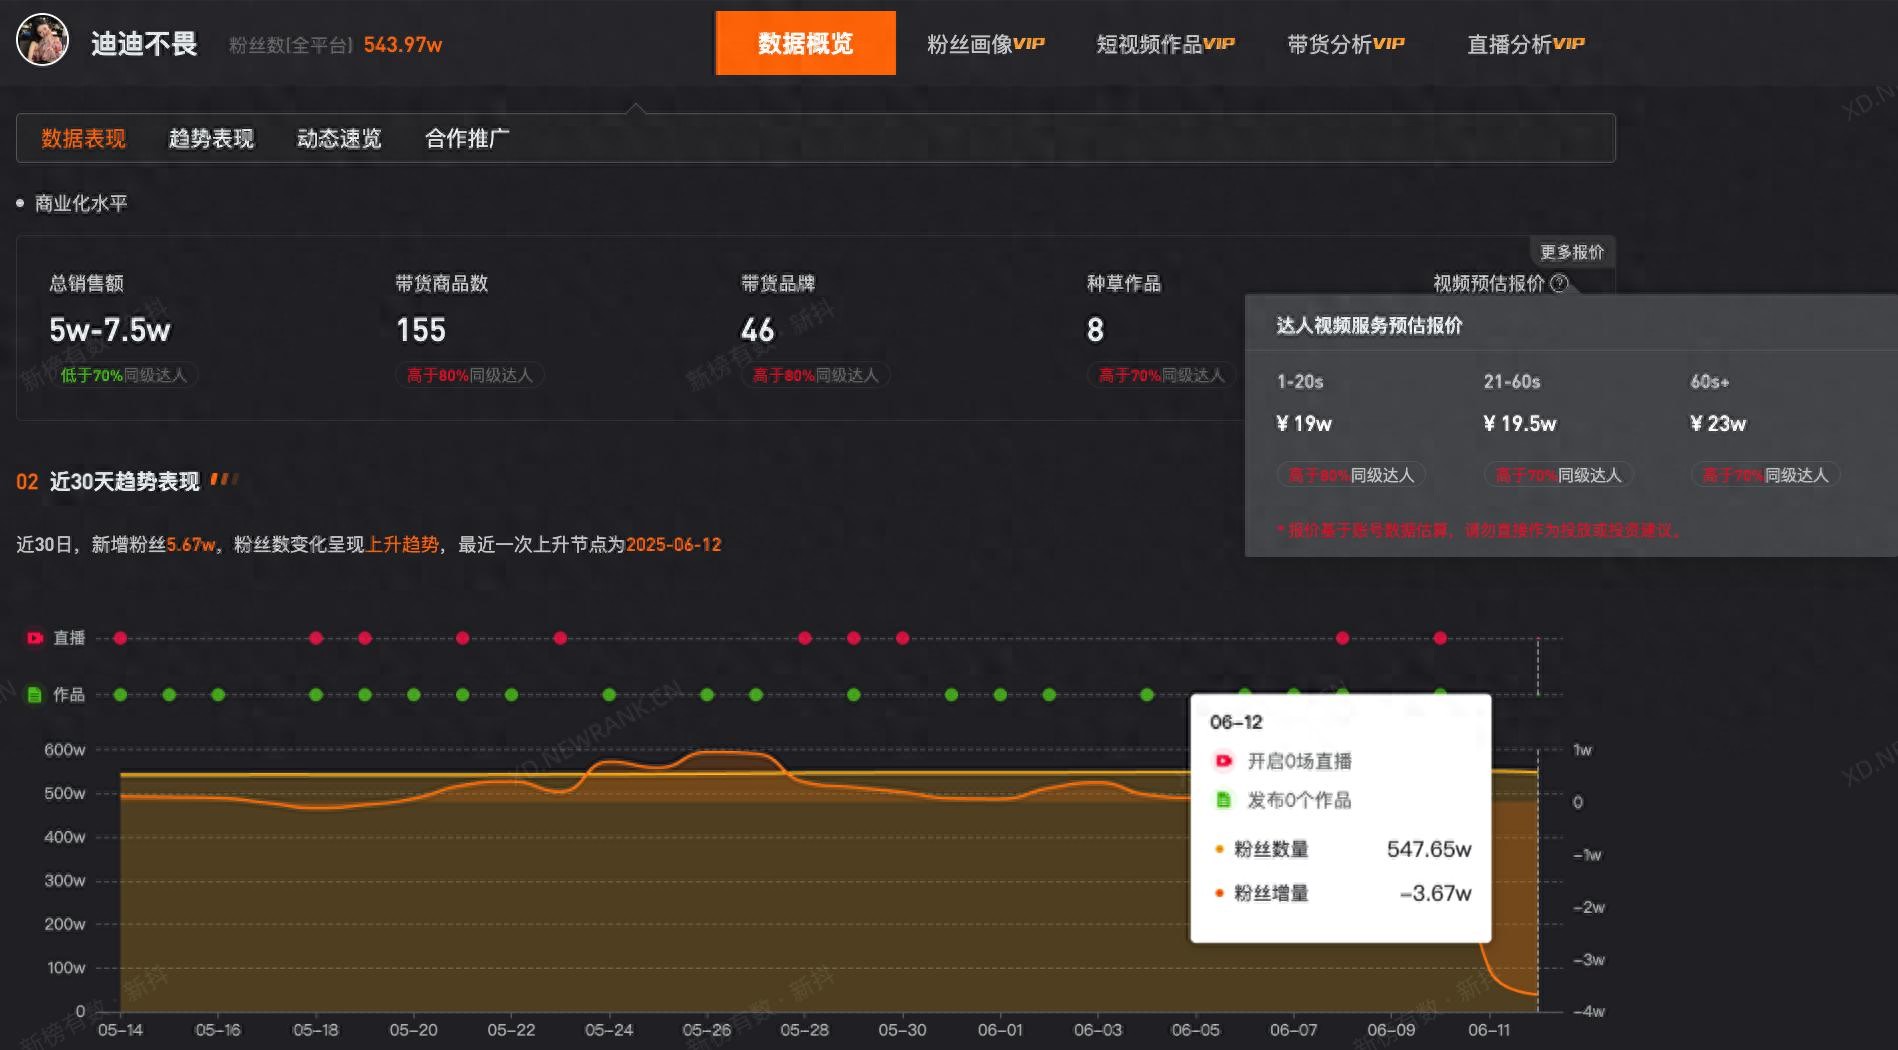This screenshot has height=1050, width=1898.
Task: Jump to 动态速览 section
Action: (x=339, y=139)
